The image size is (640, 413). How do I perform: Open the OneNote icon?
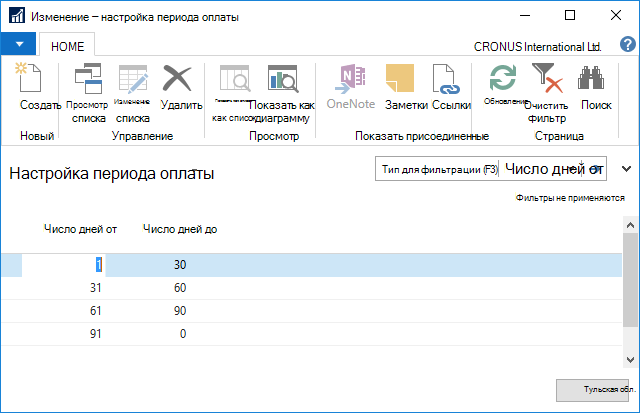click(x=351, y=78)
